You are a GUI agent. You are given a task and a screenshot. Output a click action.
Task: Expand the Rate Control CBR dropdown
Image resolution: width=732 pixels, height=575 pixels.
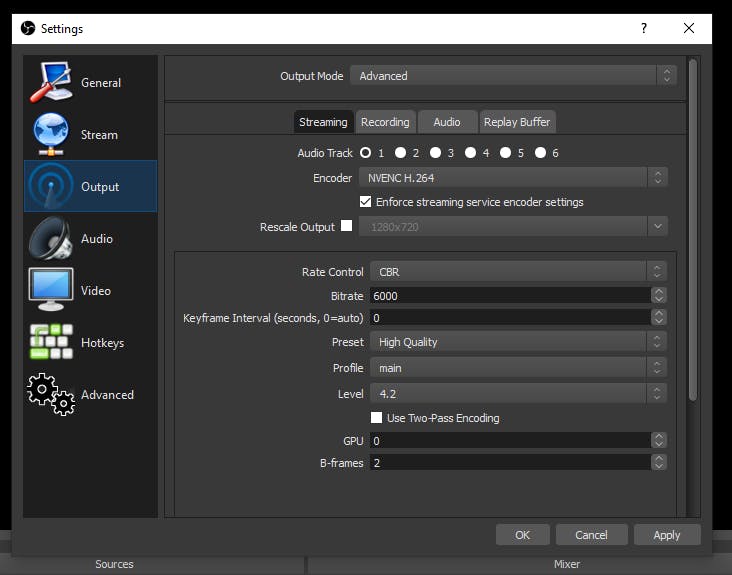tap(517, 272)
